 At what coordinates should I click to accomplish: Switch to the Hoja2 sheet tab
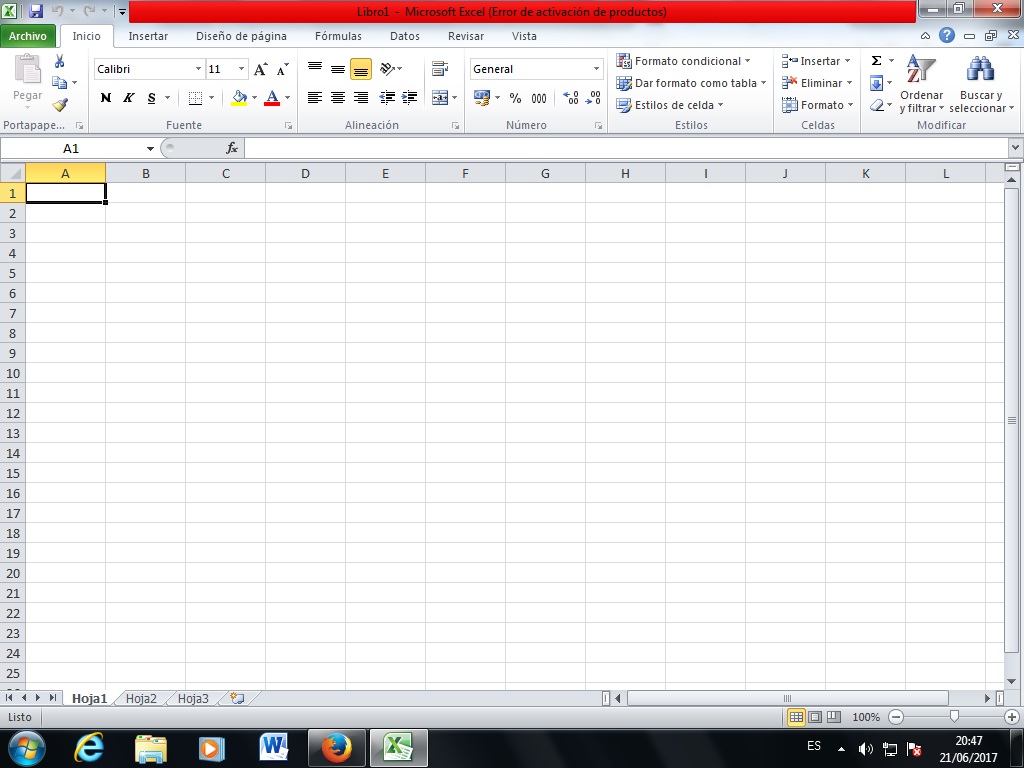[x=141, y=698]
